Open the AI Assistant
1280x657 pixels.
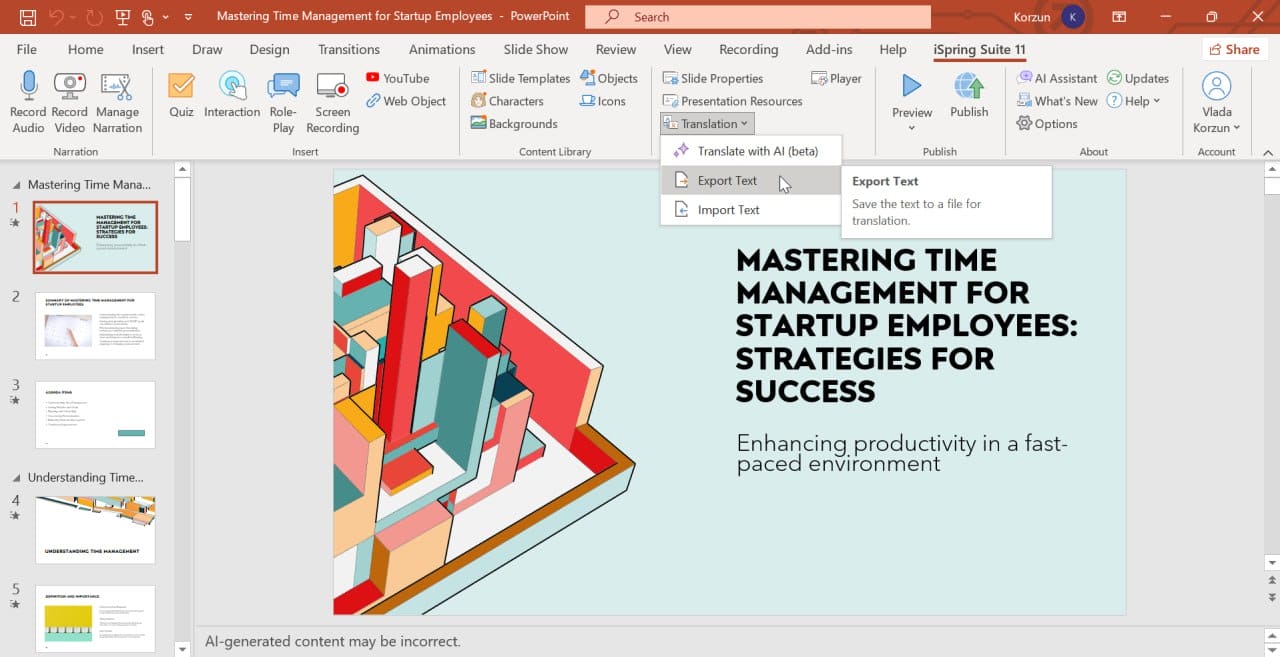[1057, 78]
